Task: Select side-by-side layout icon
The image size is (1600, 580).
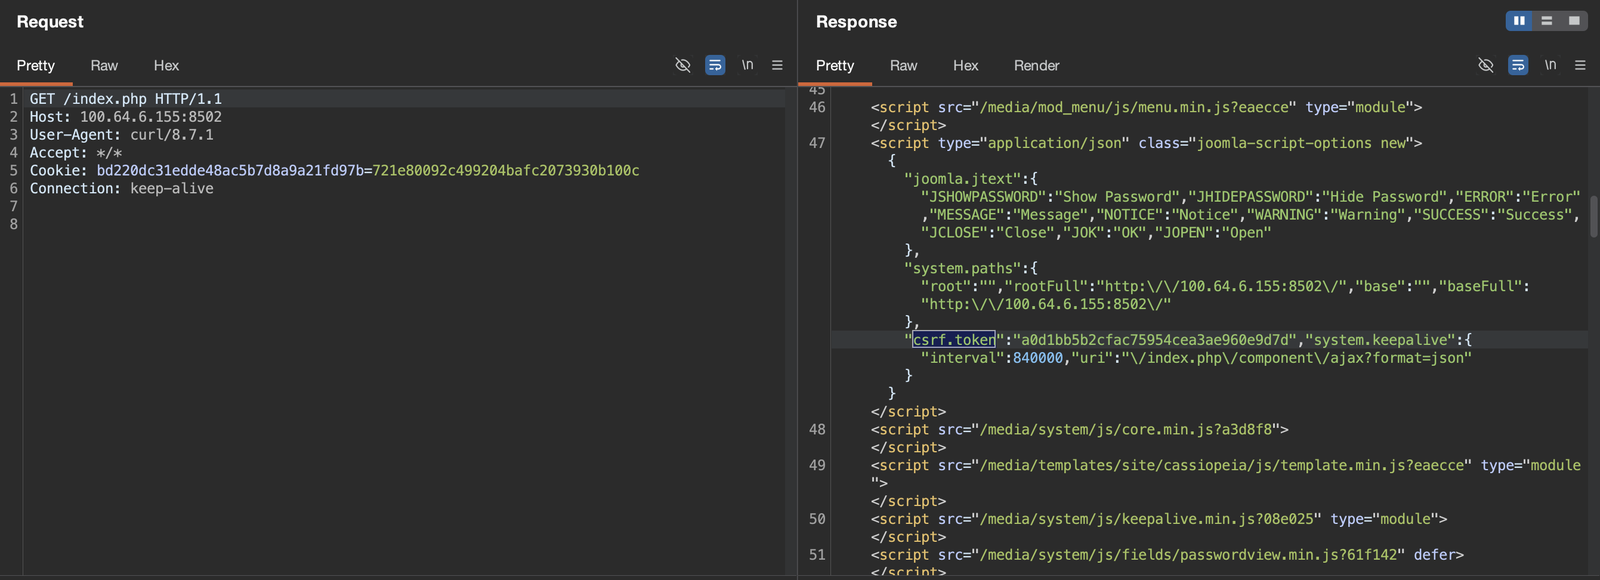Action: pyautogui.click(x=1519, y=21)
